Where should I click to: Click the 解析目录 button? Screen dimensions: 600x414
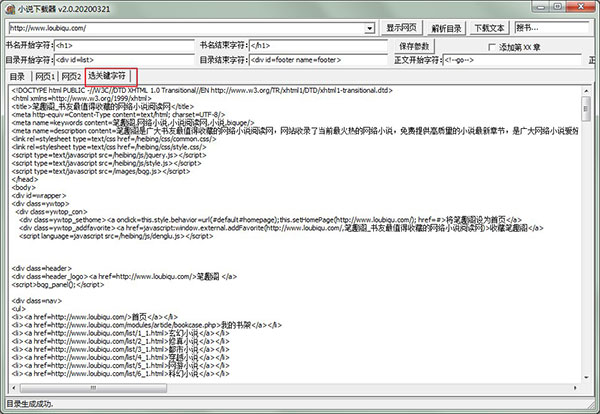pyautogui.click(x=446, y=29)
